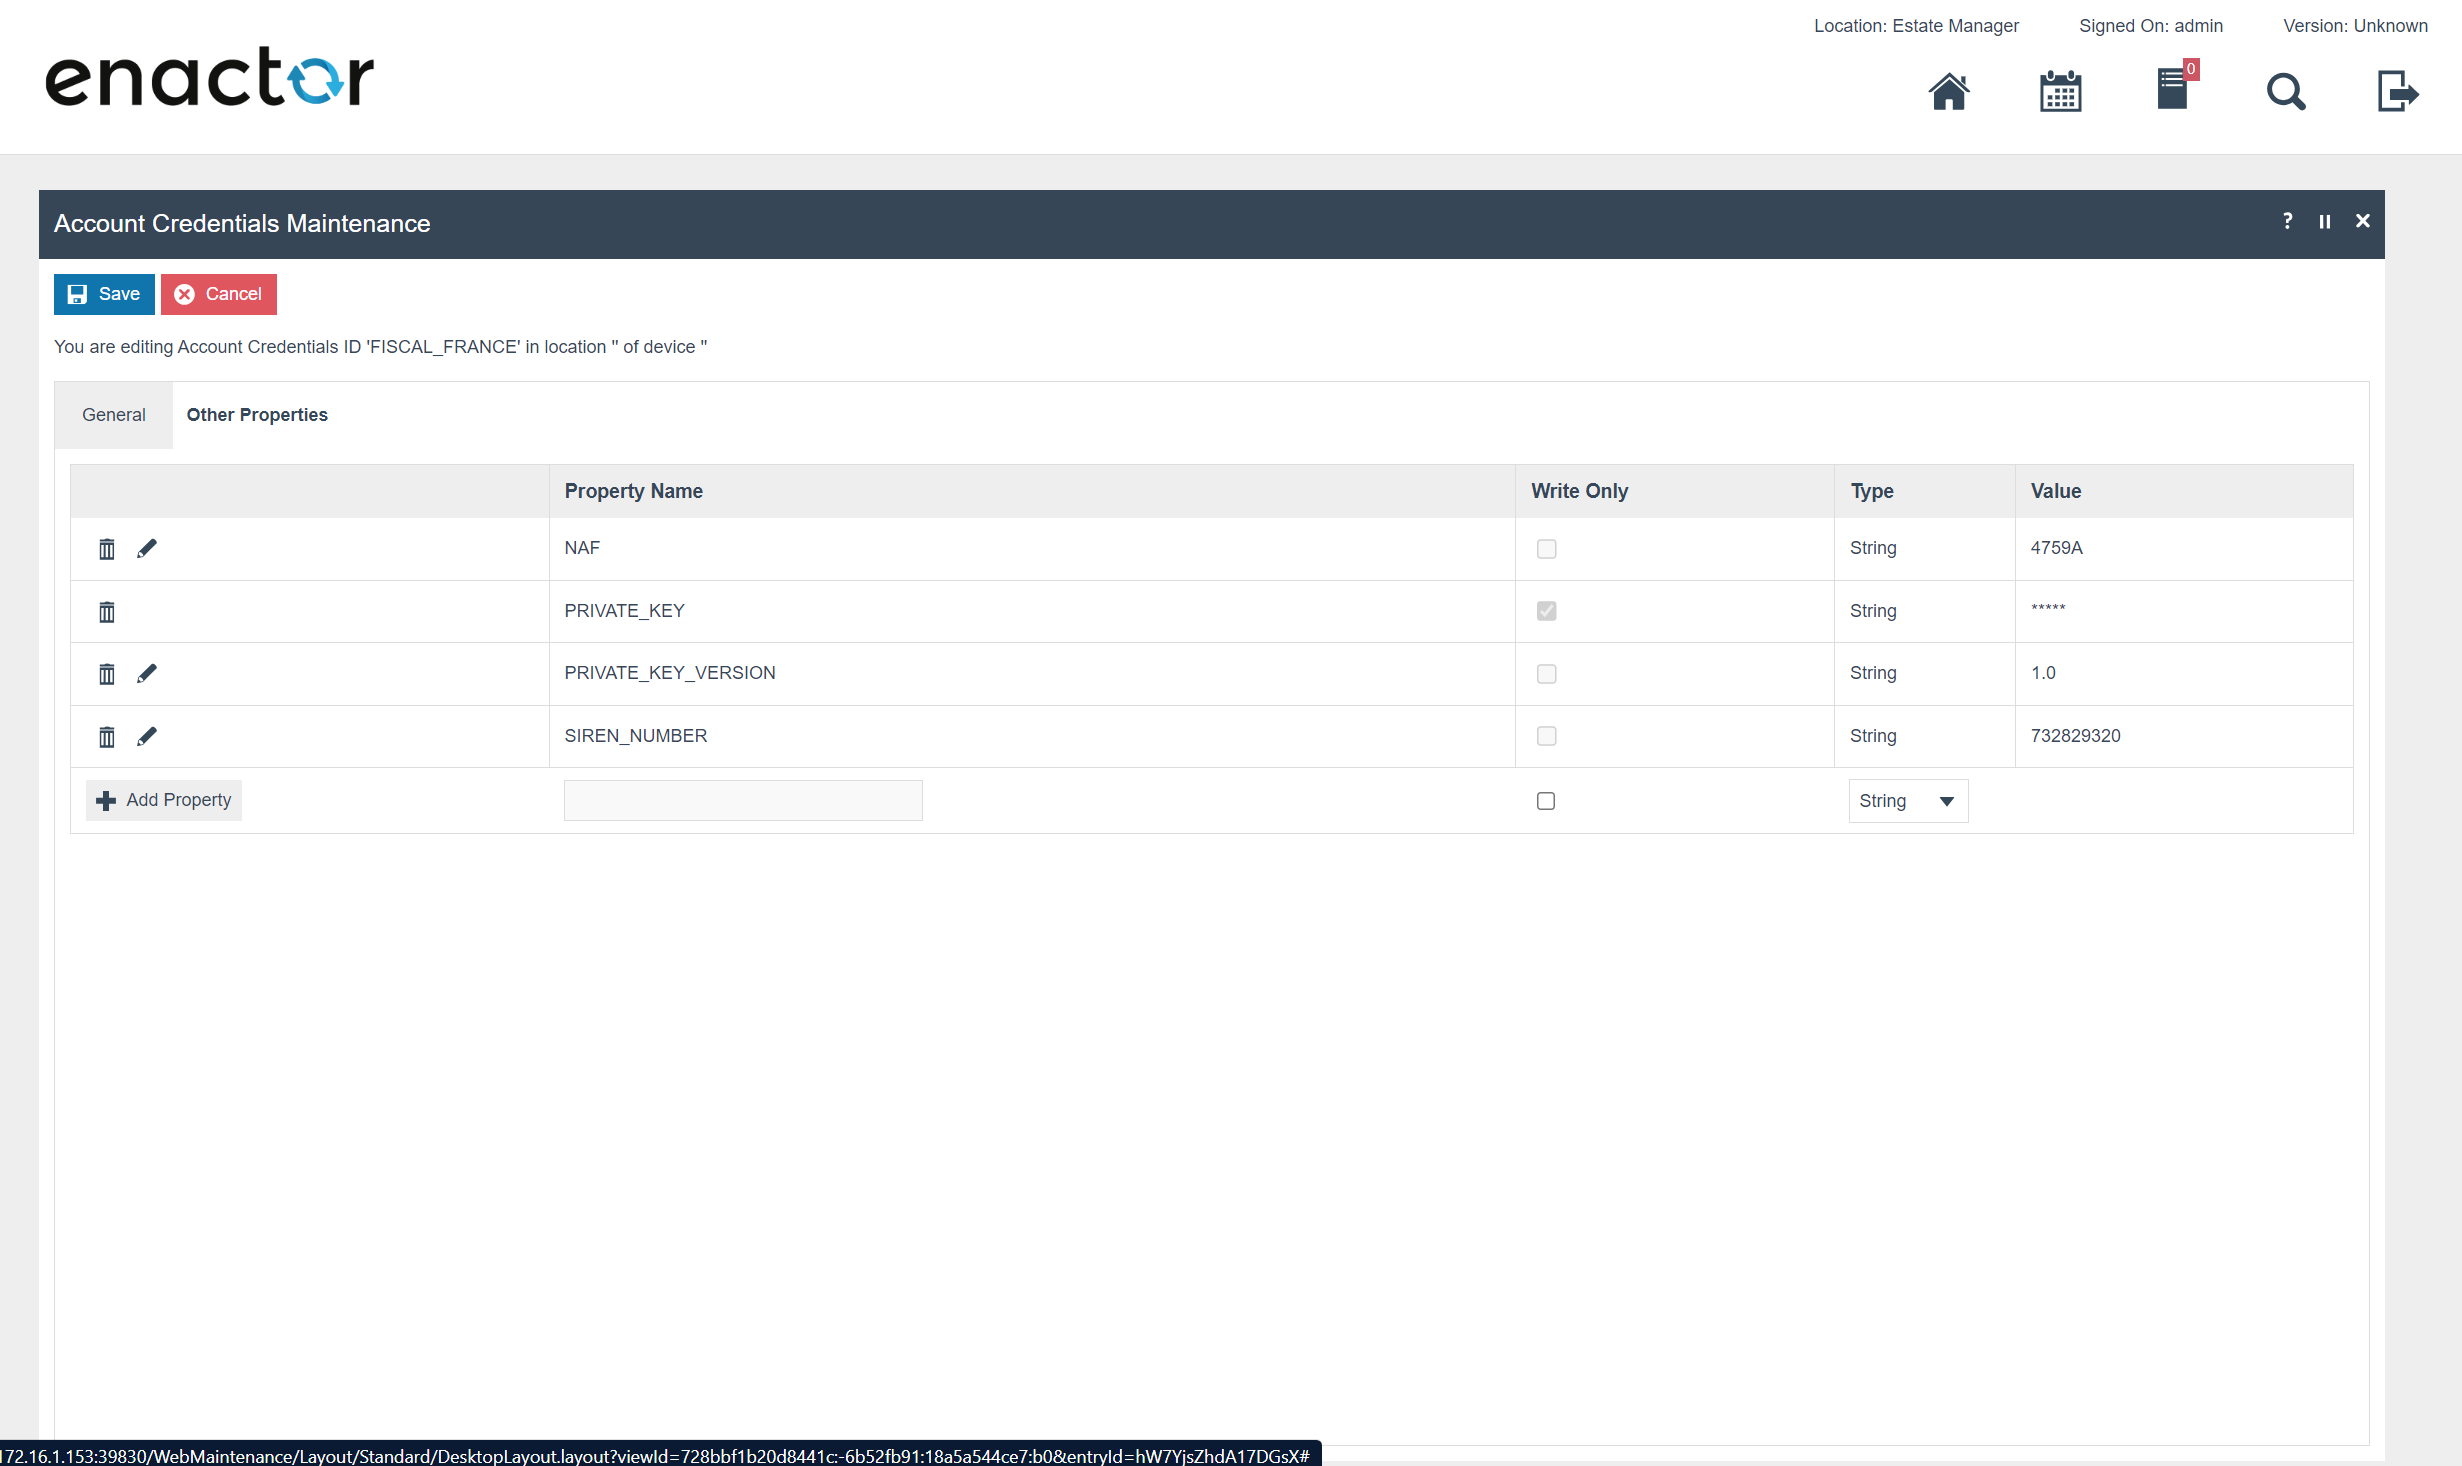Go to the Home page icon
This screenshot has height=1466, width=2462.
click(x=1948, y=92)
